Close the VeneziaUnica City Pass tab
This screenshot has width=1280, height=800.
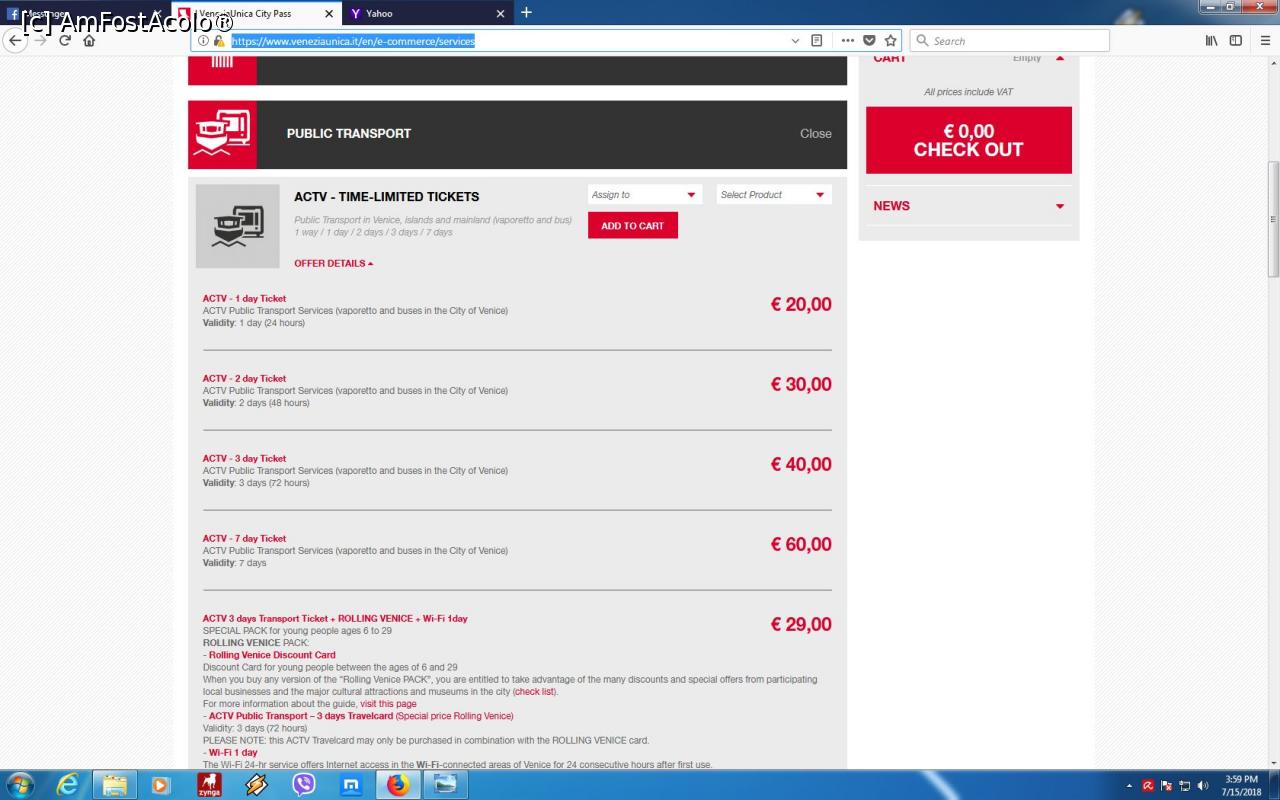(x=329, y=14)
